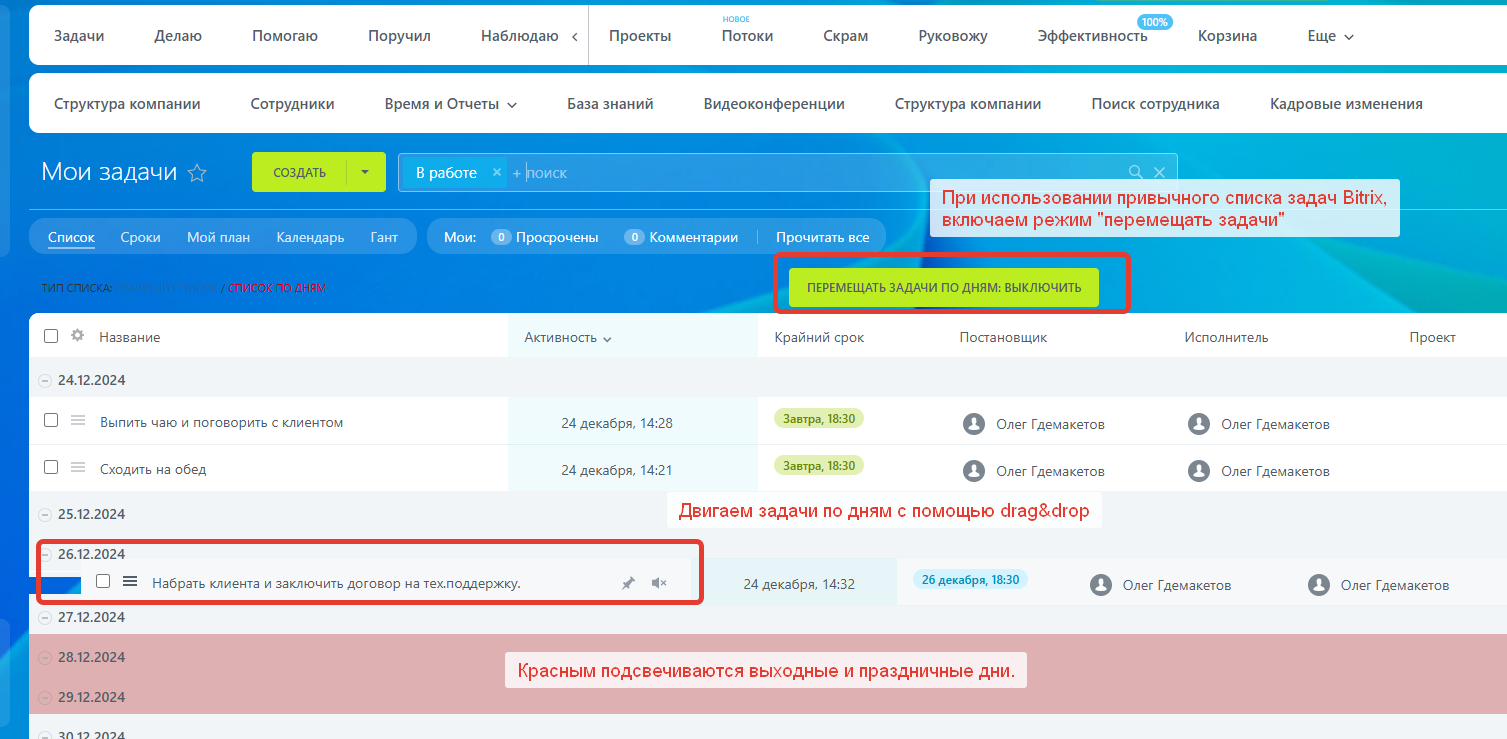Image resolution: width=1507 pixels, height=739 pixels.
Task: Tick the select-all tasks checkbox
Action: pyautogui.click(x=51, y=336)
